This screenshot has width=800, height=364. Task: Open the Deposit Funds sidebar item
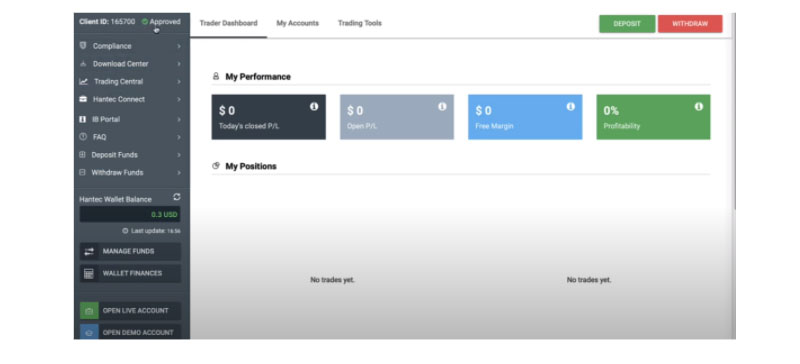(132, 155)
